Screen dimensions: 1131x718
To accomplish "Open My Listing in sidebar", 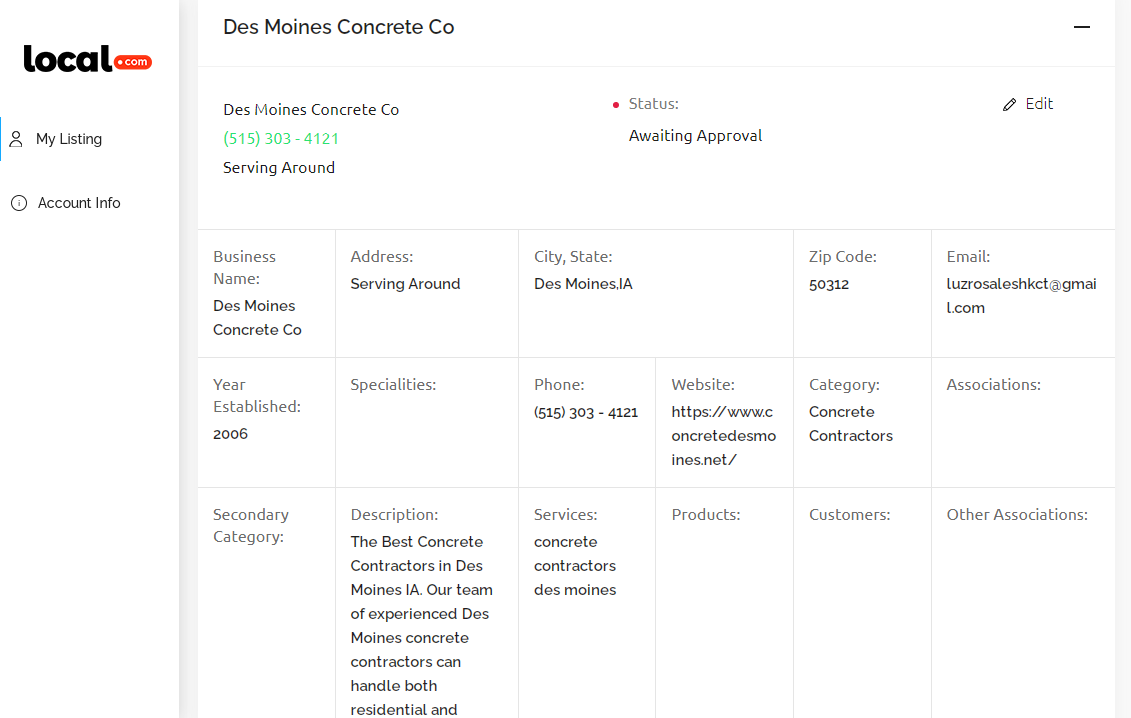I will coord(69,139).
